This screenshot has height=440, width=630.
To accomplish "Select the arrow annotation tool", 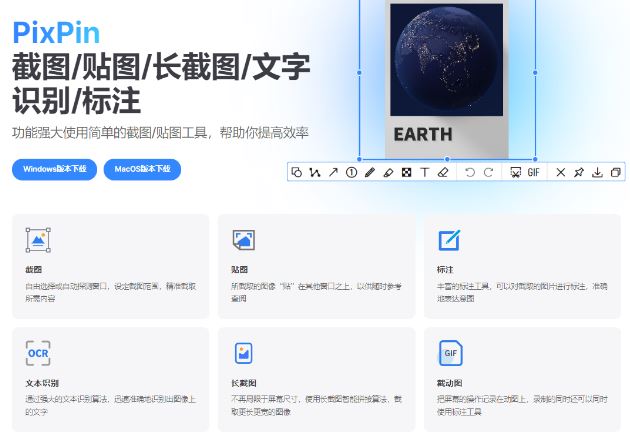I will point(333,172).
